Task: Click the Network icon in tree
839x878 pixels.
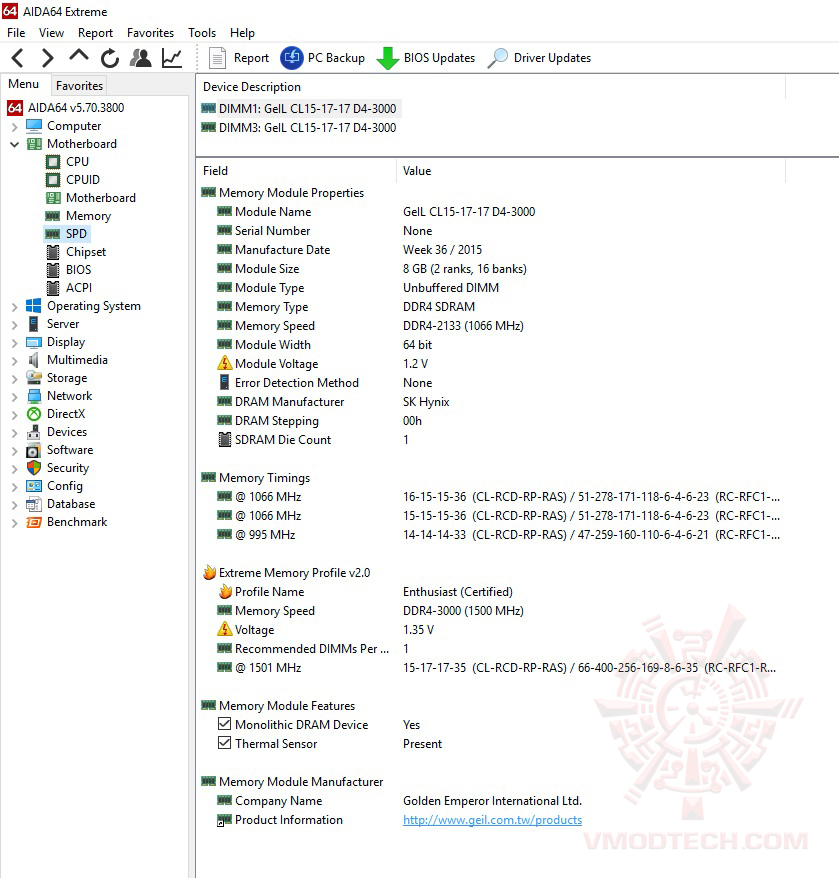Action: coord(34,396)
